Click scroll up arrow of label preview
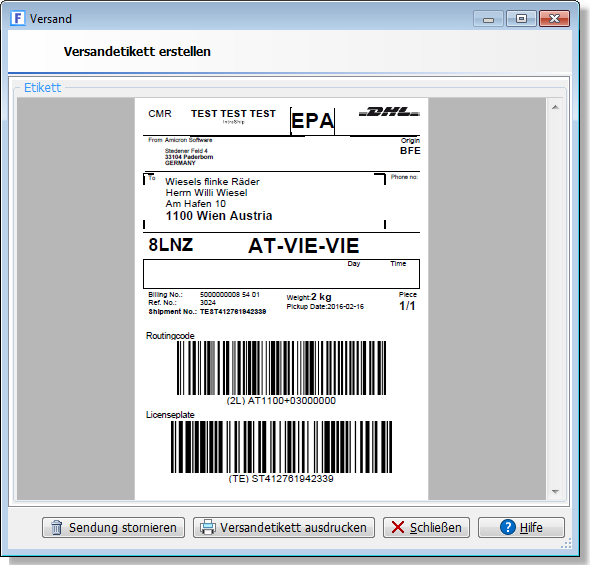The width and height of the screenshot is (590, 566). [555, 108]
